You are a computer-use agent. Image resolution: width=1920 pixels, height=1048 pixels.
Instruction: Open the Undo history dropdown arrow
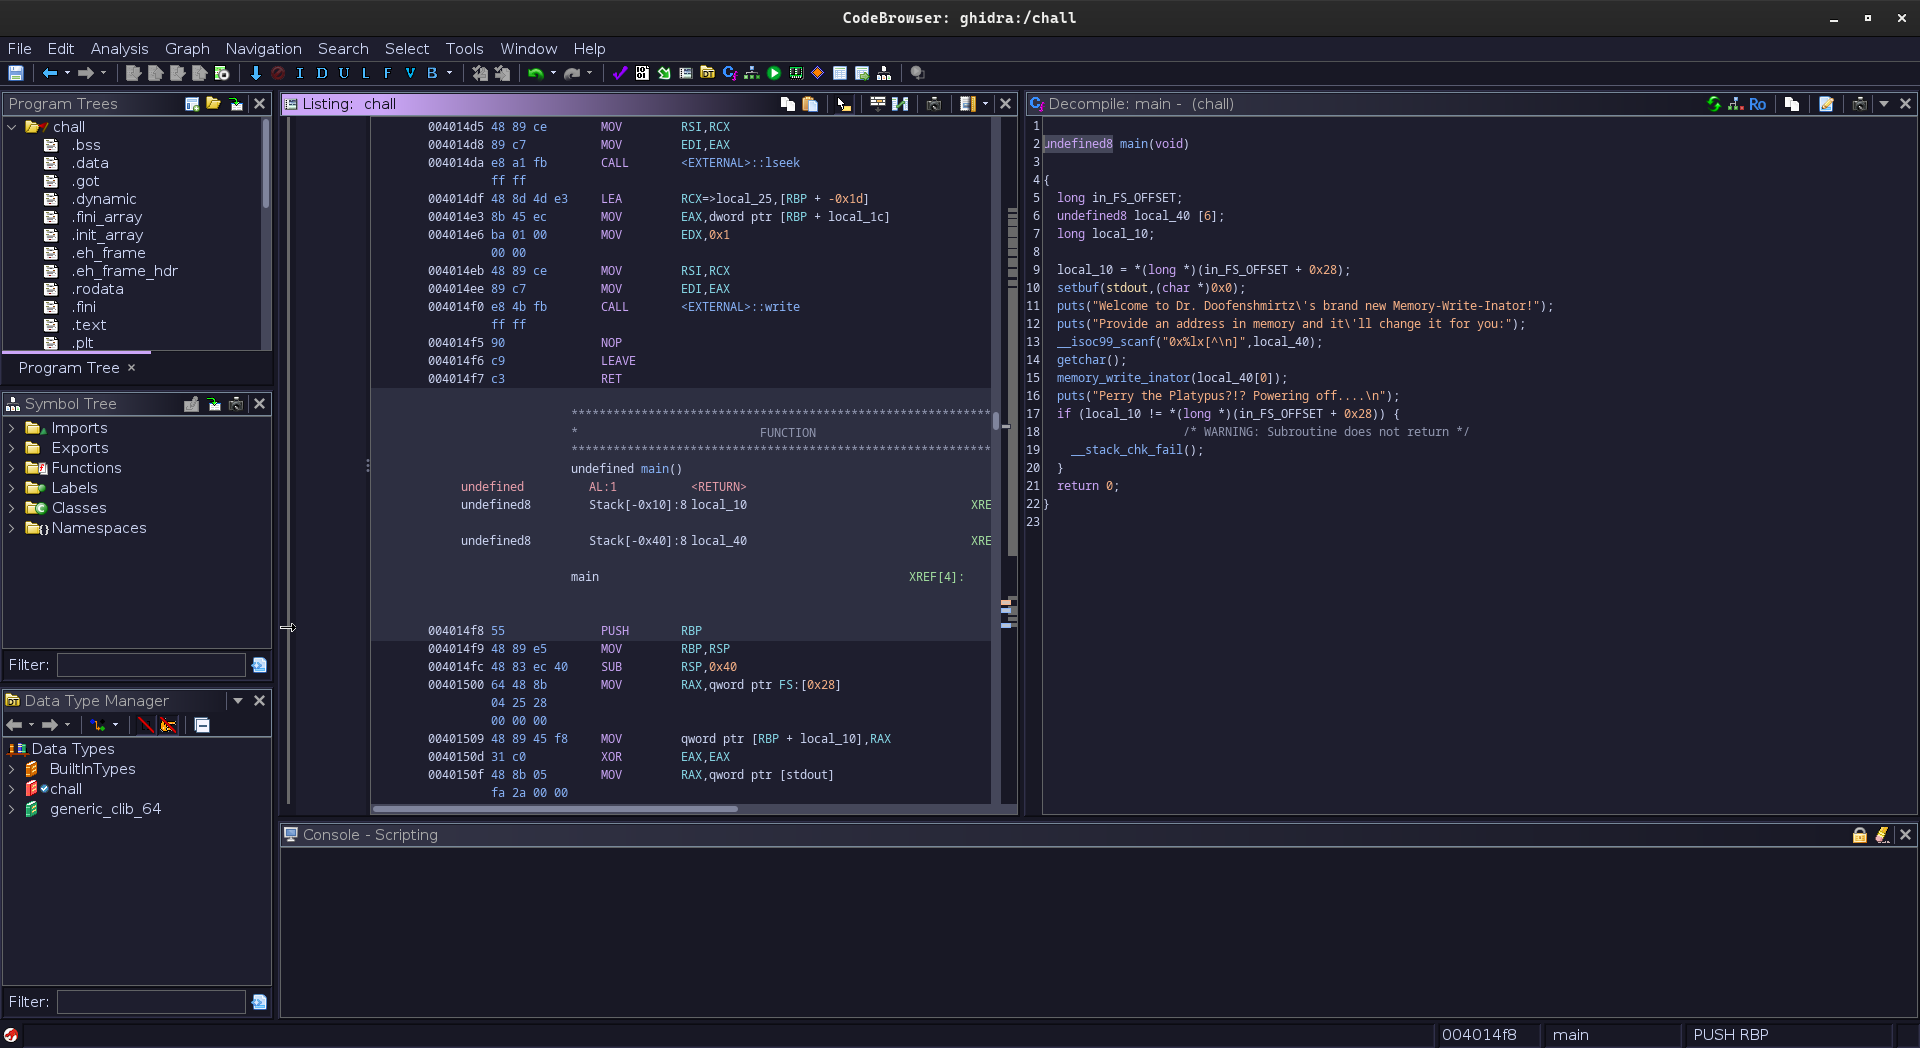click(553, 73)
